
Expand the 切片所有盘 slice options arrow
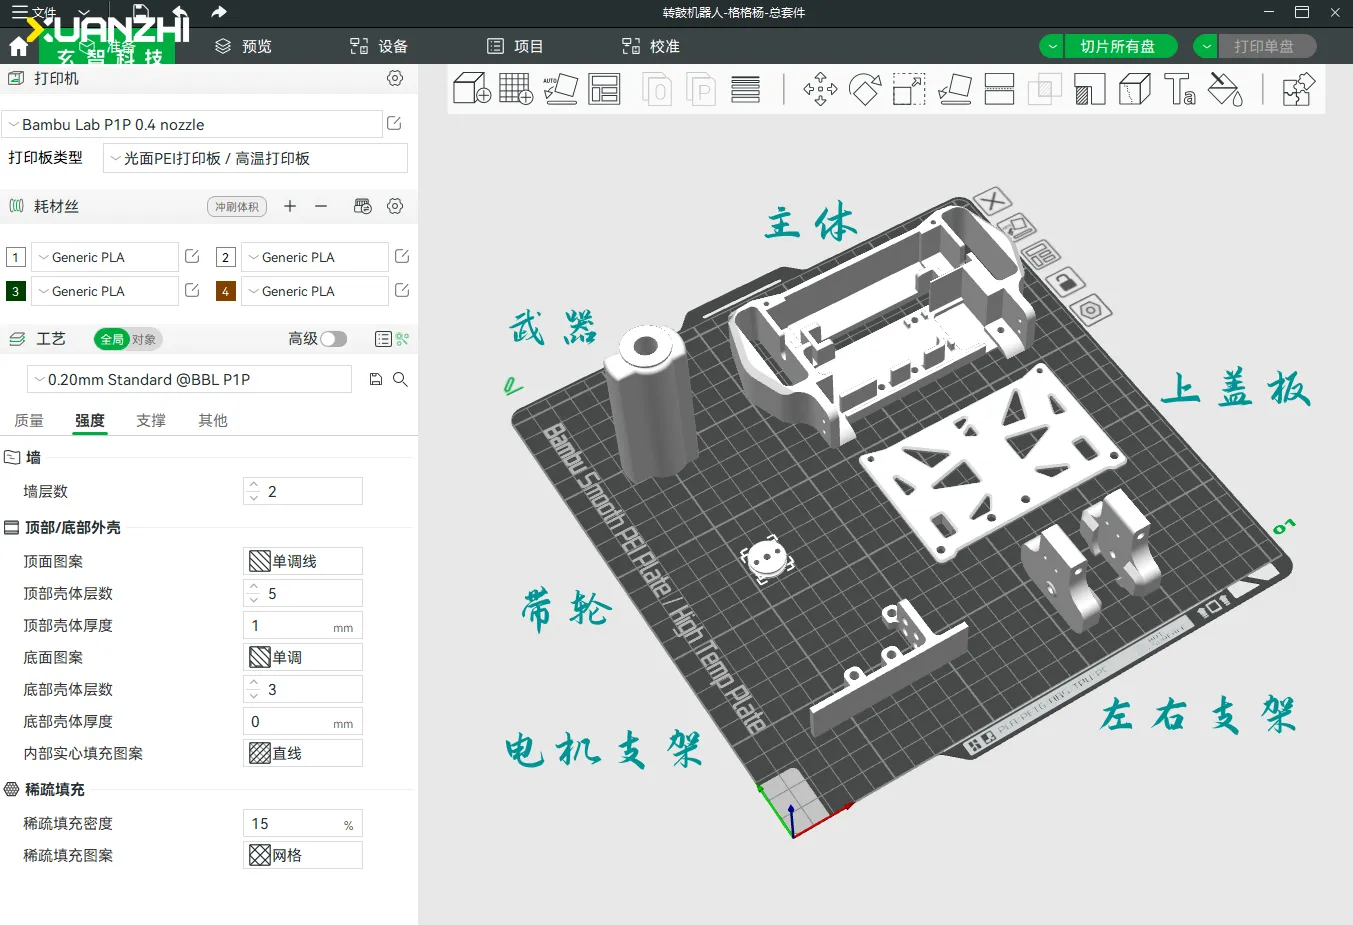click(1053, 46)
